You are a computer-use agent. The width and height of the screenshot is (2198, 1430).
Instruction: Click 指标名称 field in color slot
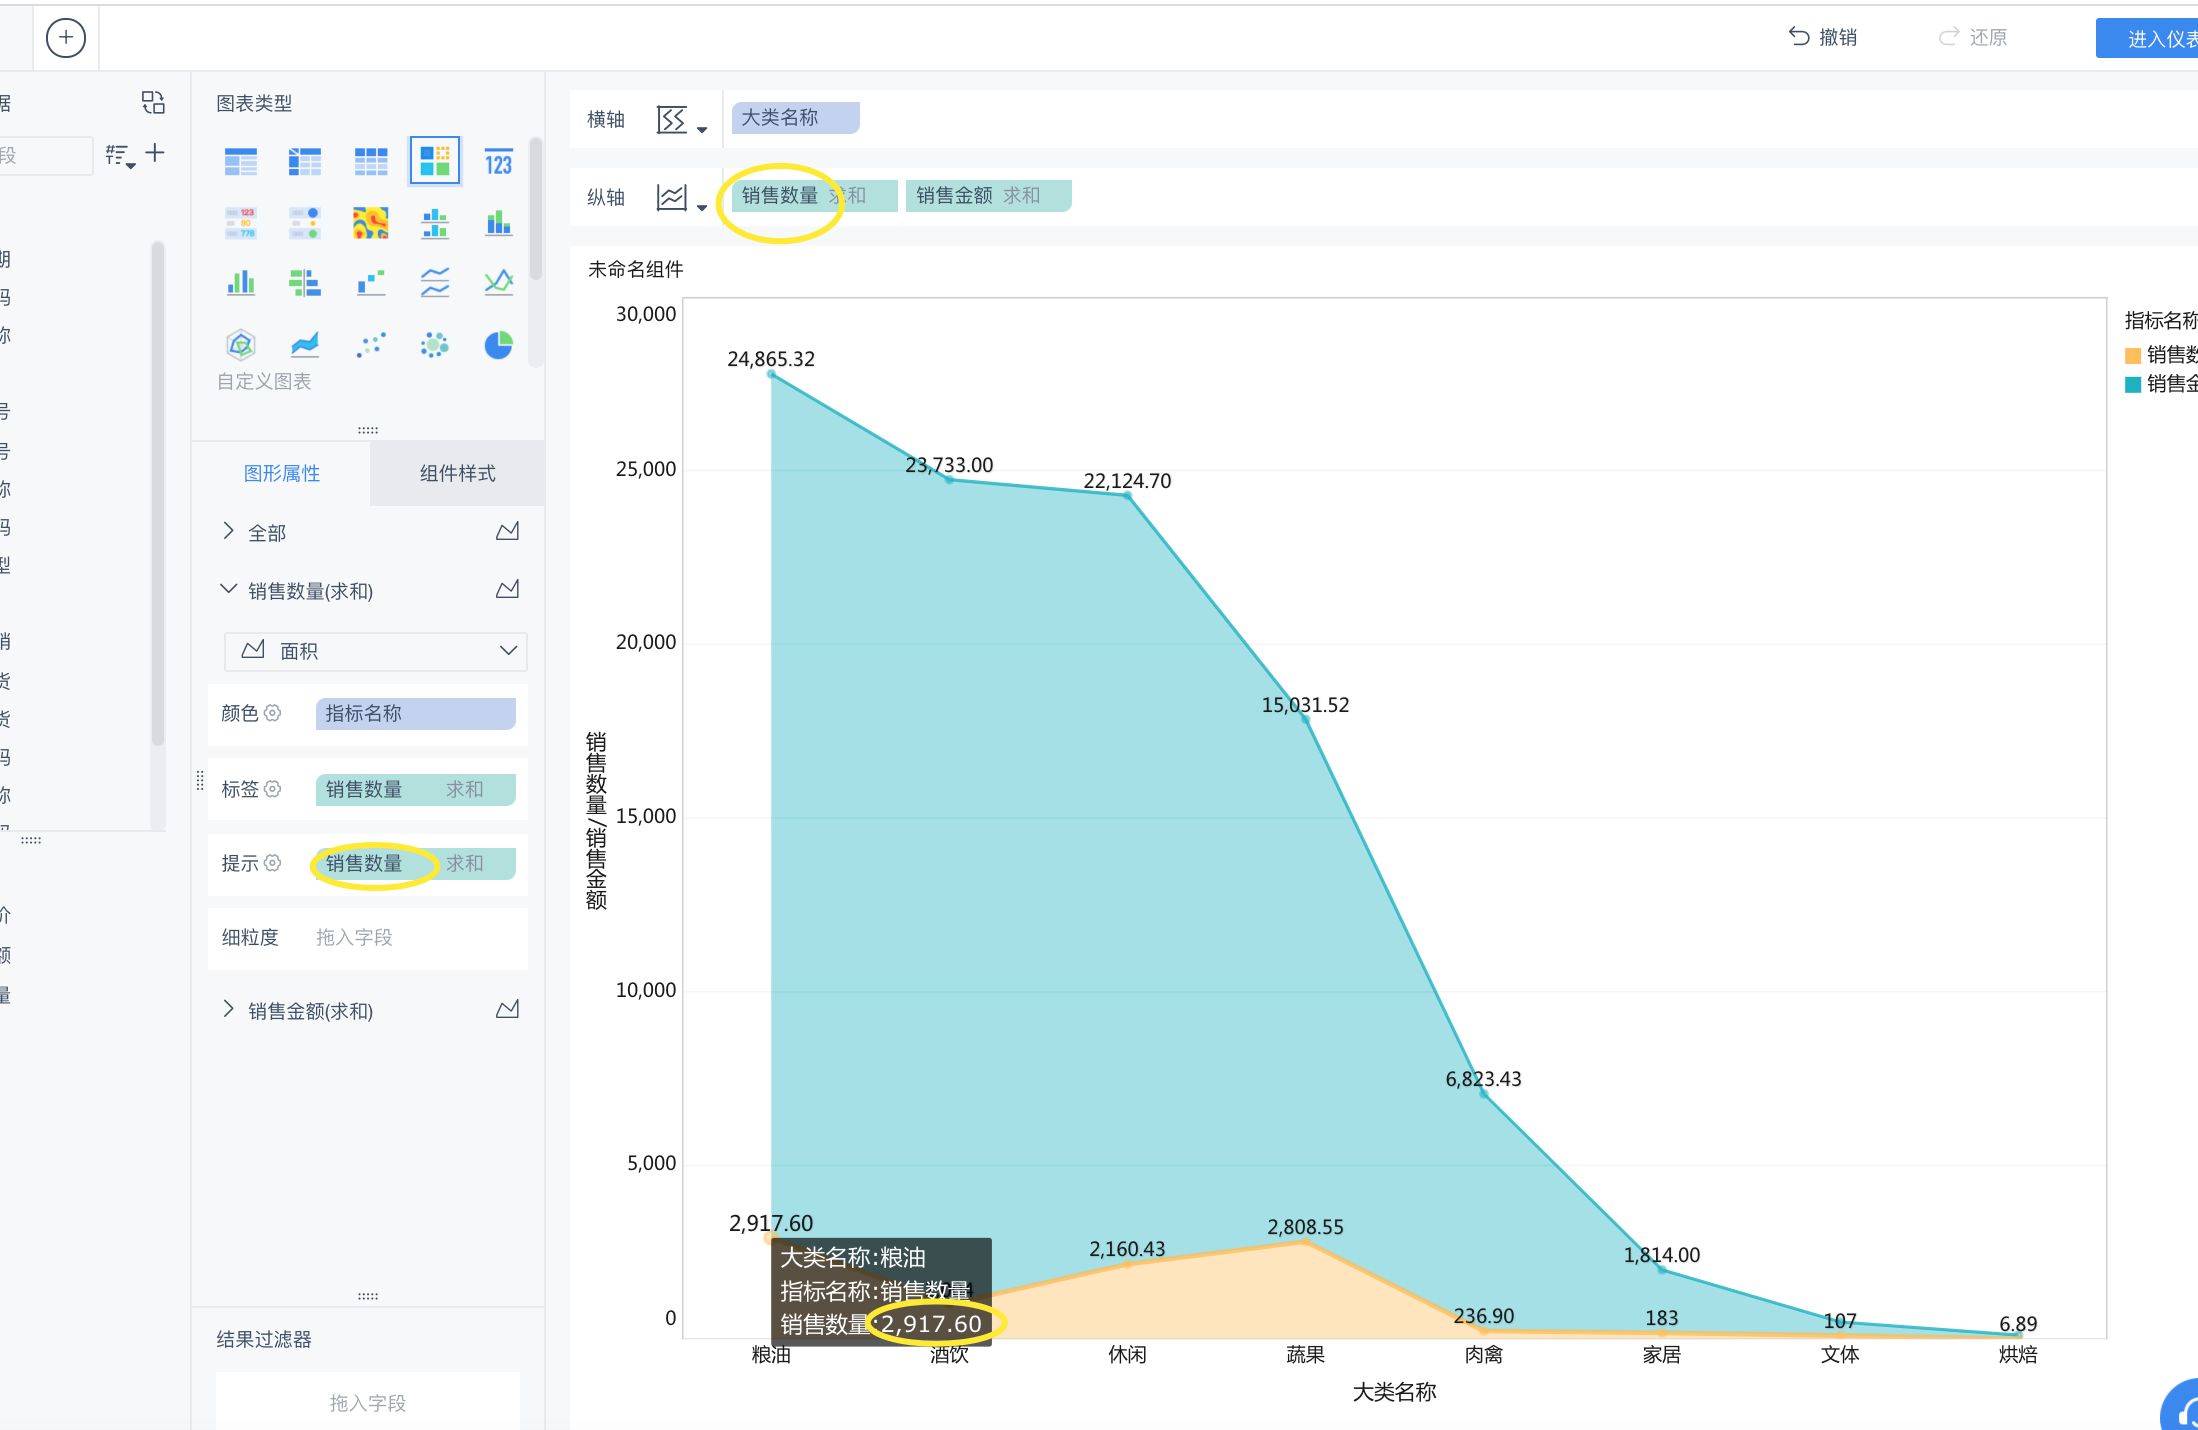point(415,713)
